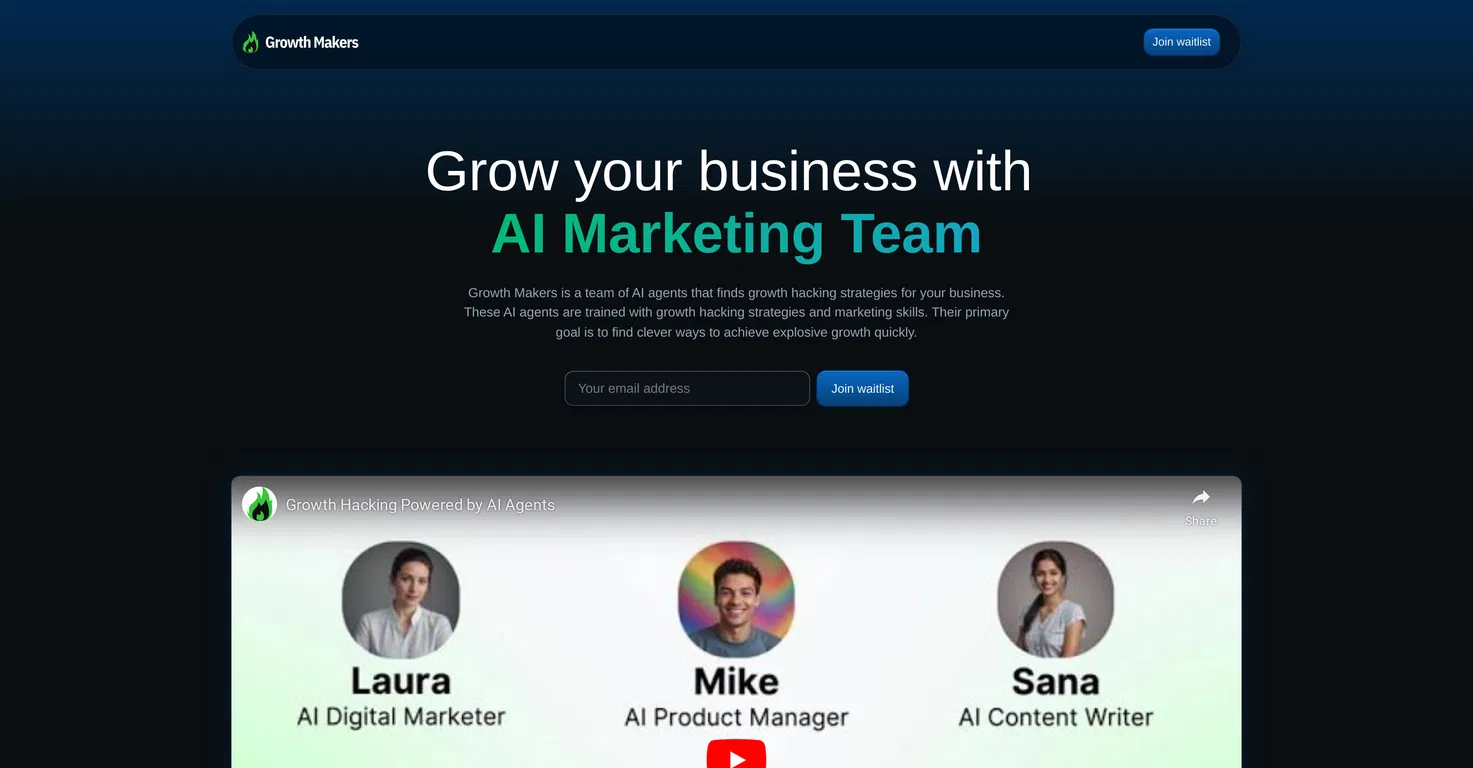Open the Growth Makers brand name link
The height and width of the screenshot is (768, 1473).
311,42
